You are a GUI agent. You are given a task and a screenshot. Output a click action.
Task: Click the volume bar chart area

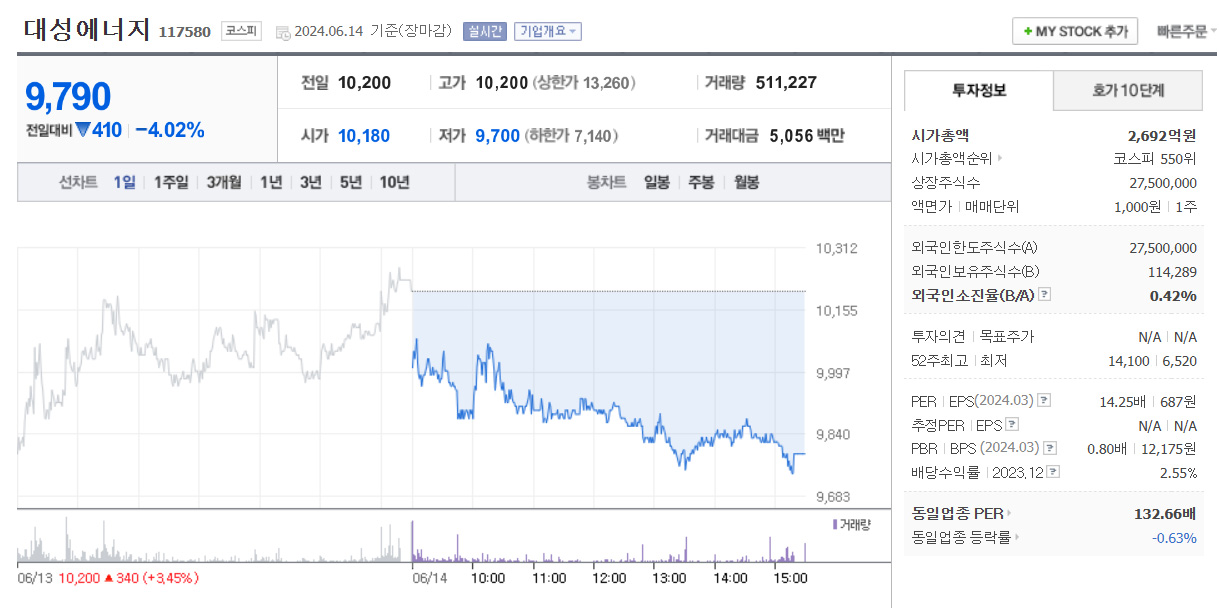click(411, 539)
